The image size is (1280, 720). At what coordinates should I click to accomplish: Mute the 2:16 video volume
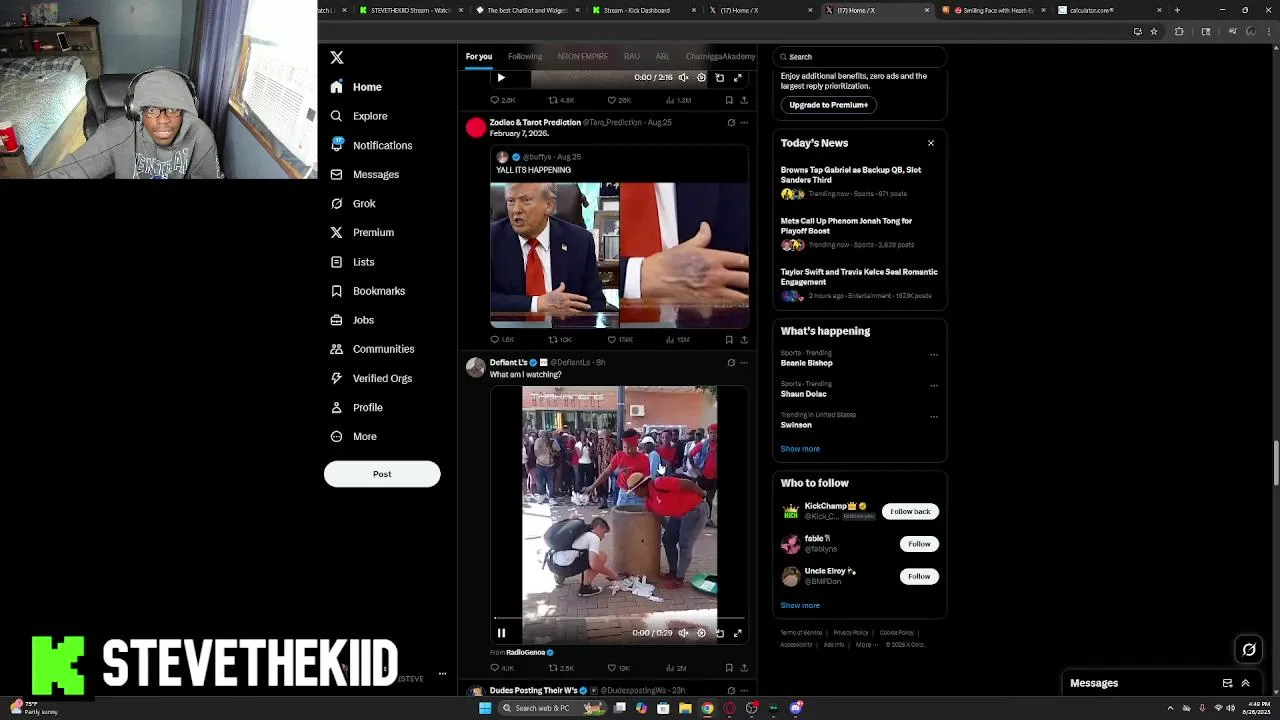coord(683,77)
